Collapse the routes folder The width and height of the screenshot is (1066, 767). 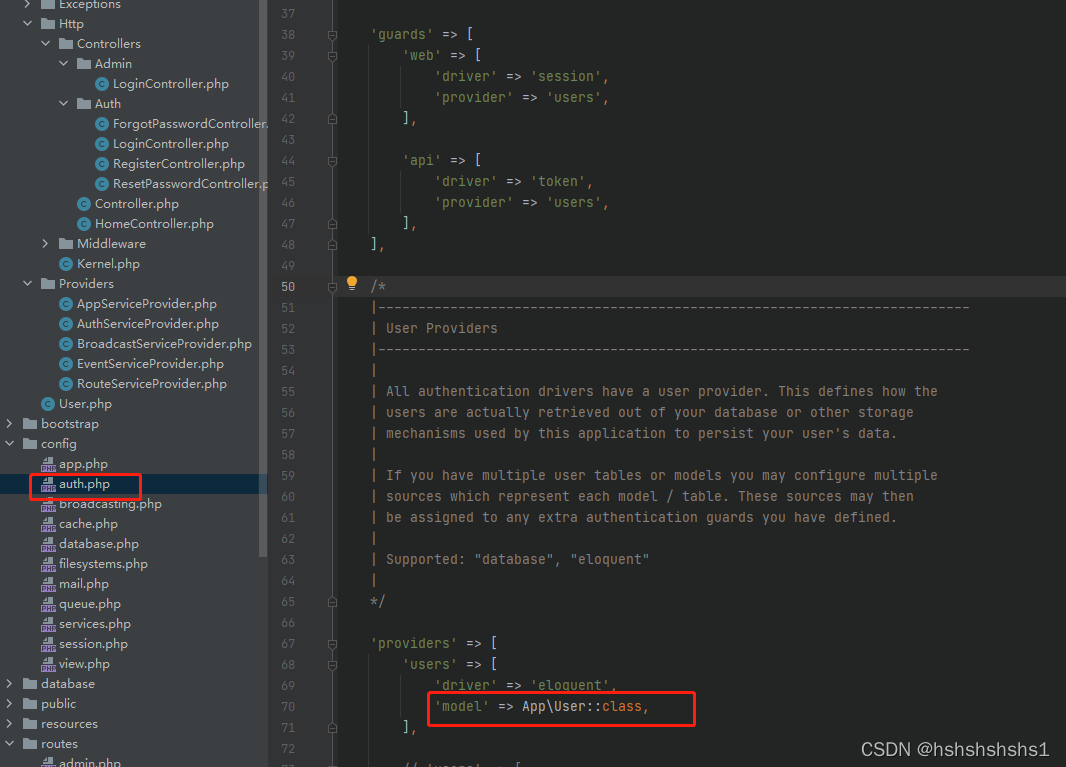[10, 744]
